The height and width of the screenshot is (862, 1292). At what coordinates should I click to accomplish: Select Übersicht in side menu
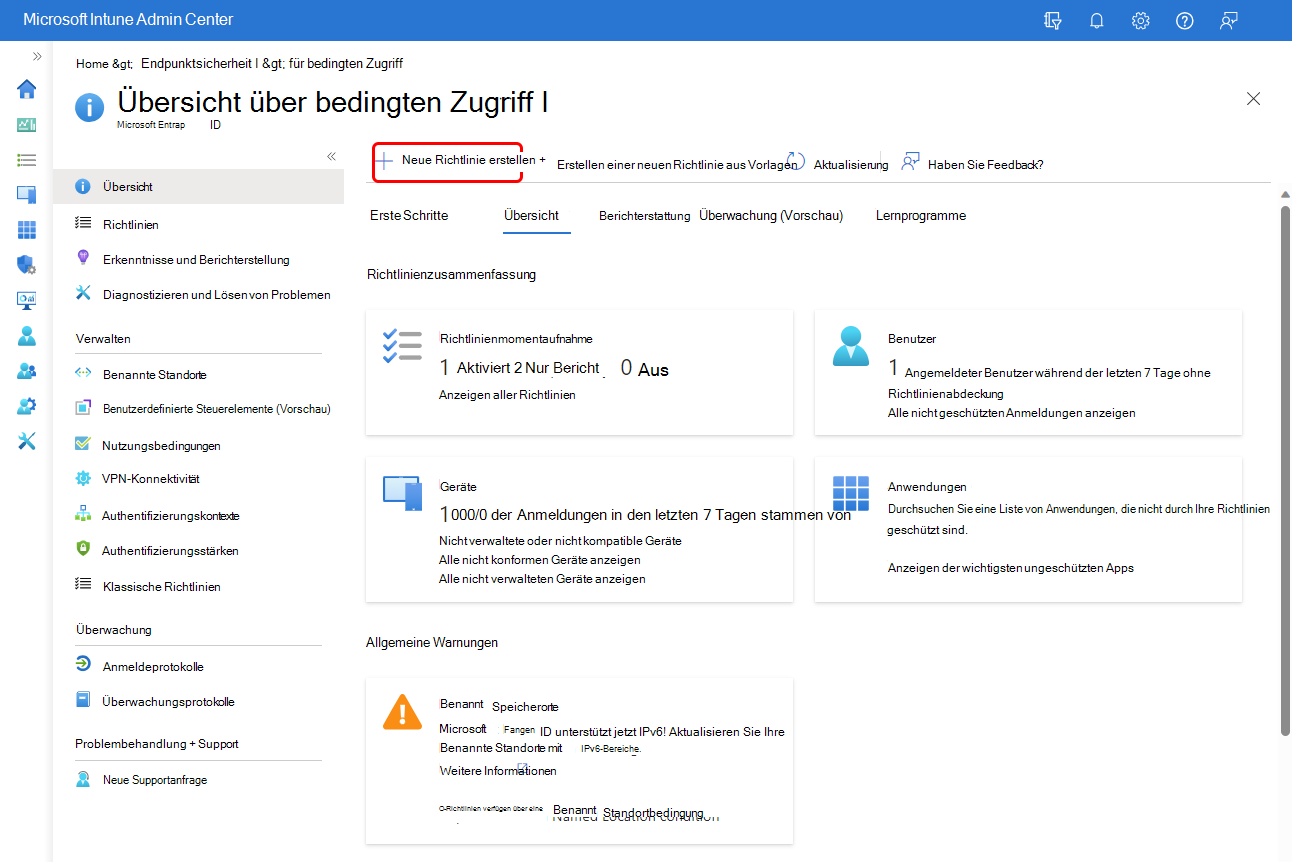(x=199, y=187)
